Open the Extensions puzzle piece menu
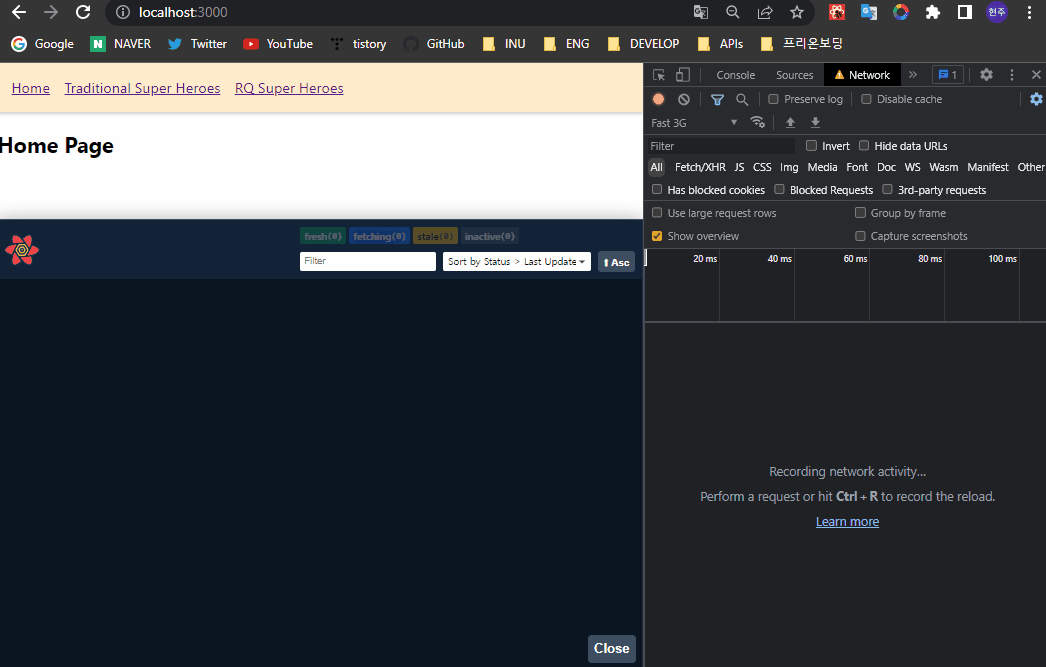Screen dimensions: 1046x667 [933, 12]
